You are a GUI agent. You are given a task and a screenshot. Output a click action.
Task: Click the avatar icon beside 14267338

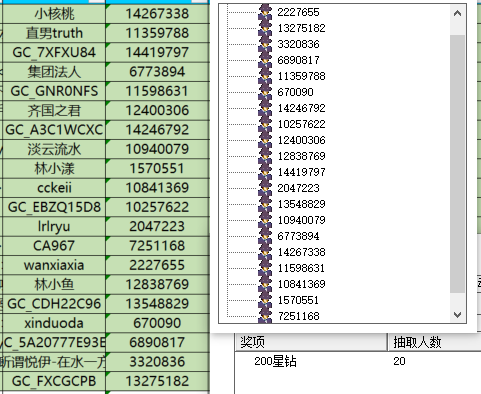tap(265, 252)
